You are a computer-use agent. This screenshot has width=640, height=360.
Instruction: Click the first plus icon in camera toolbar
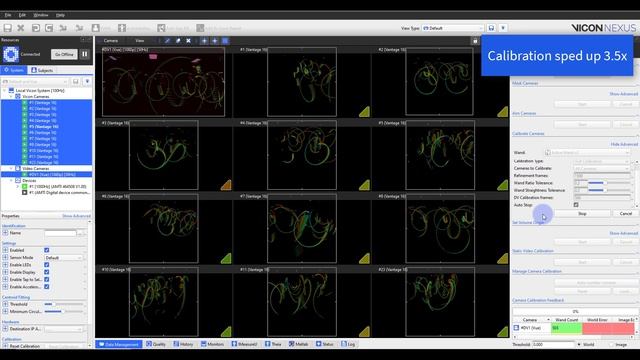(x=204, y=41)
